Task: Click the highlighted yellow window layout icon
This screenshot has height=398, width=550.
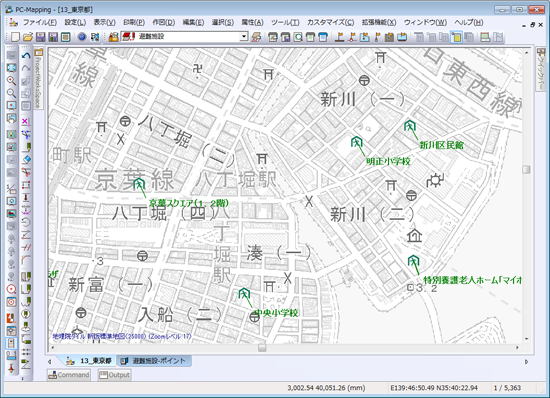Action: pos(456,37)
